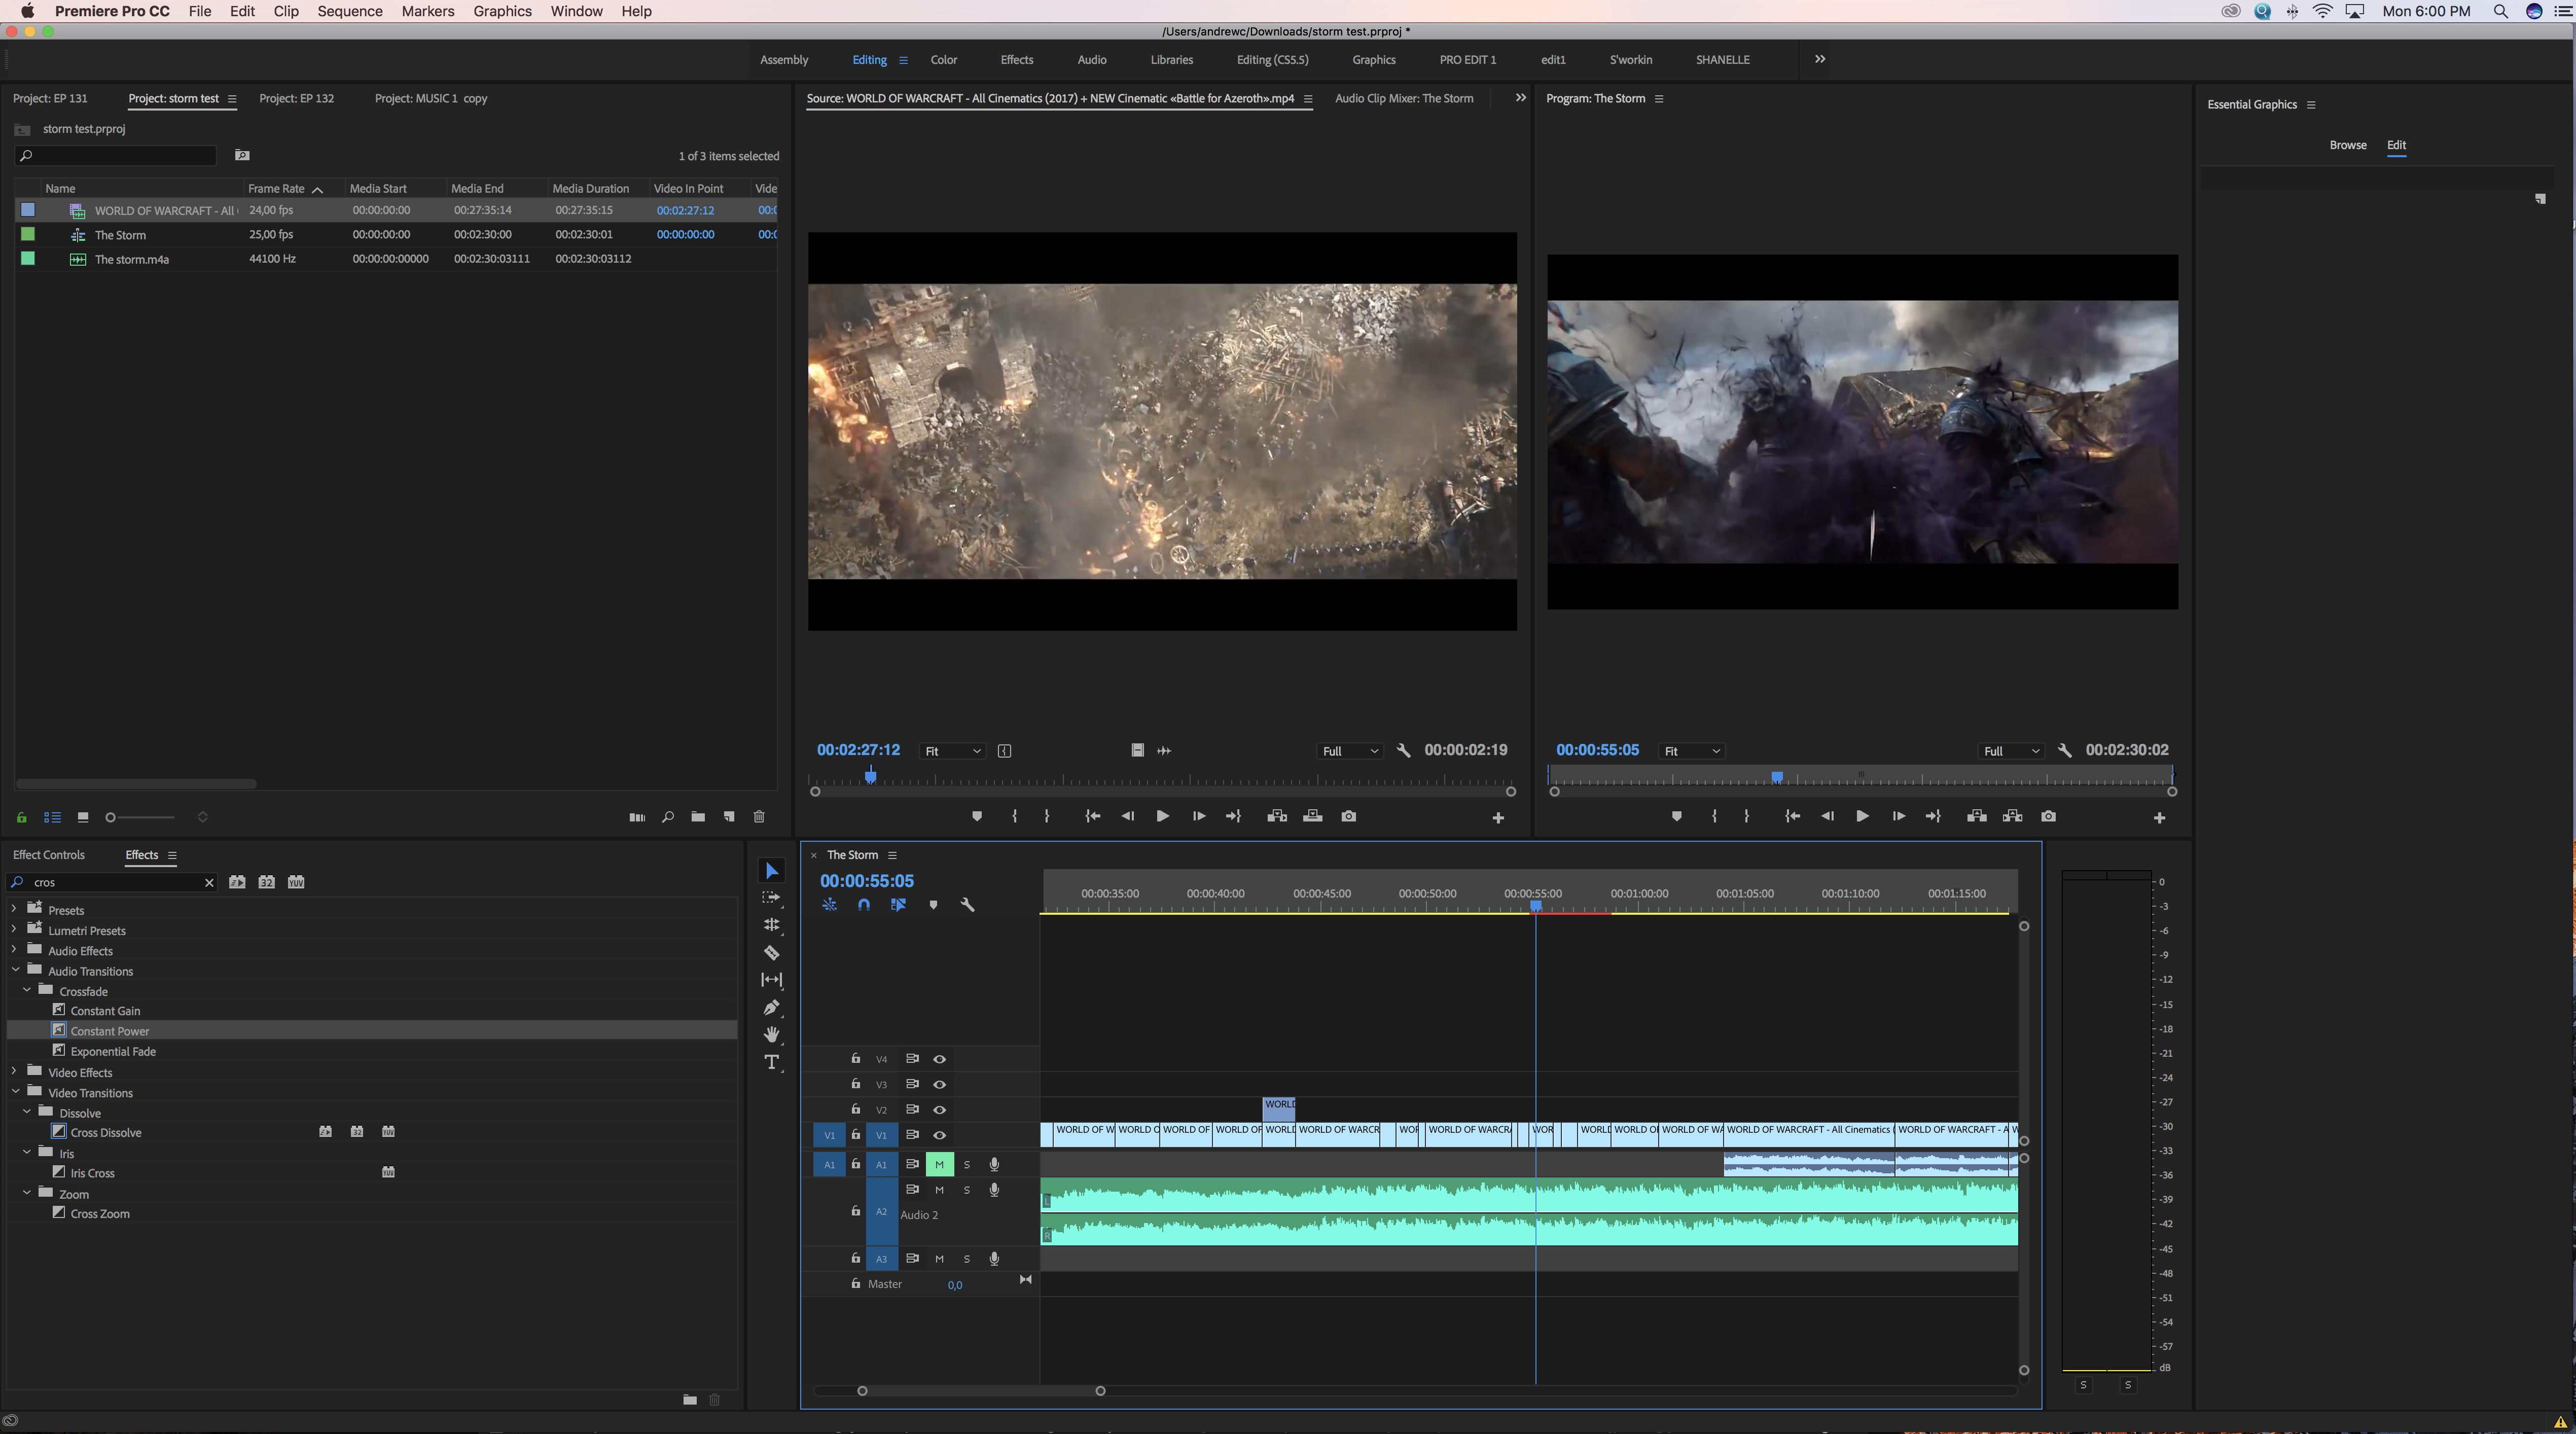Select the Hand tool
Image resolution: width=2576 pixels, height=1434 pixels.
tap(771, 1034)
